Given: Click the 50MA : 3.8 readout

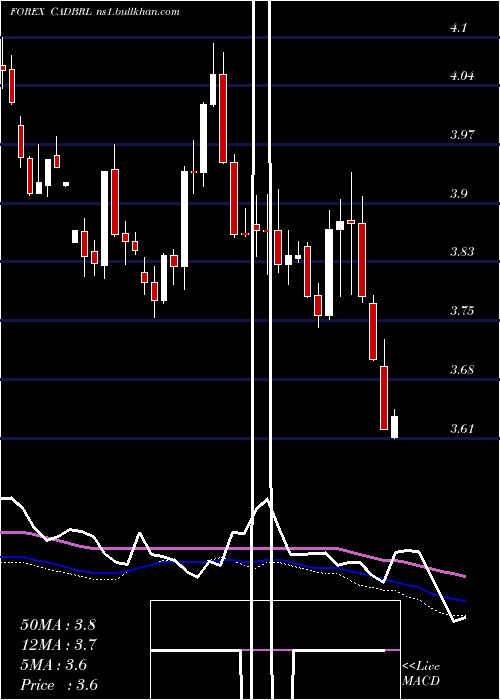Looking at the screenshot, I should (58, 625).
